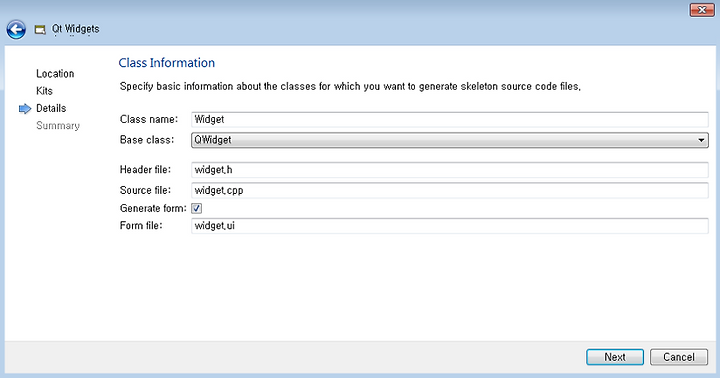720x378 pixels.
Task: Click the 'Form file:' label
Action: (x=141, y=226)
